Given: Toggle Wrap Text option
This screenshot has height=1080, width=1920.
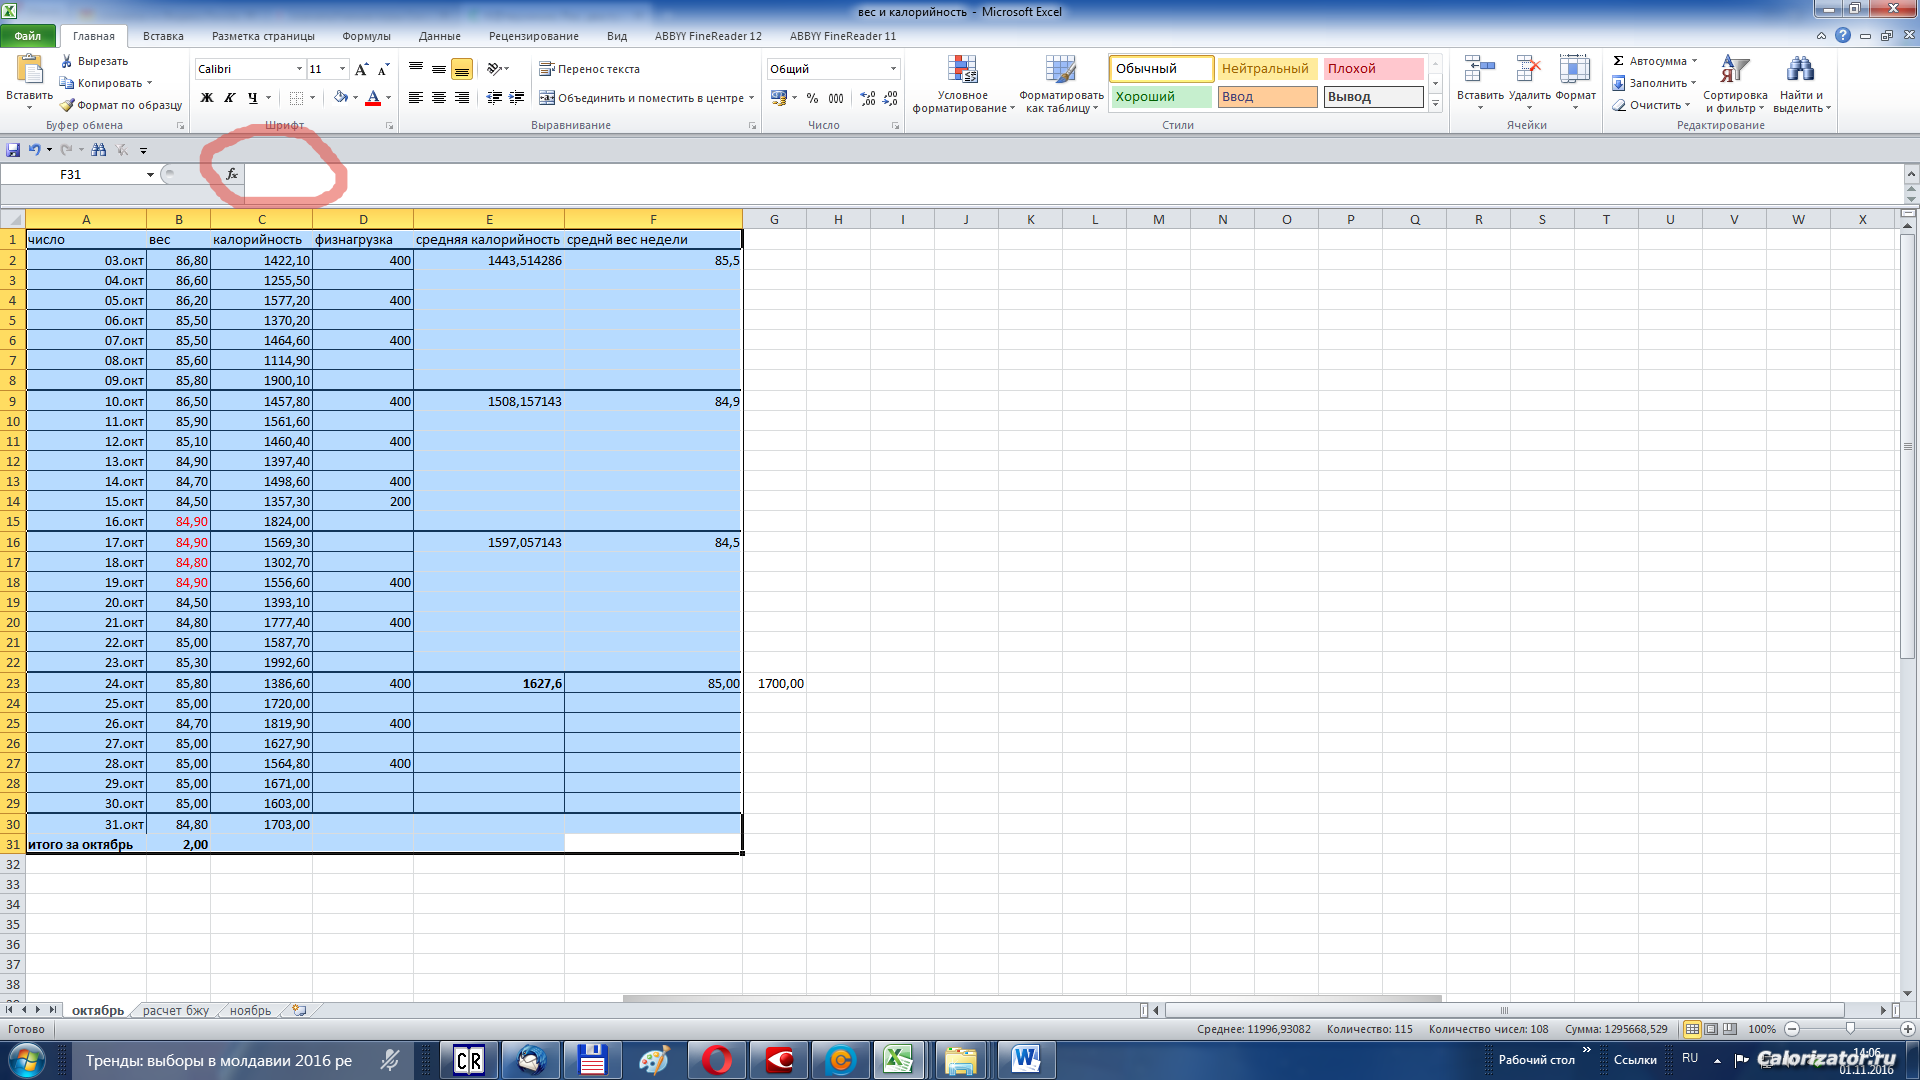Looking at the screenshot, I should click(589, 69).
